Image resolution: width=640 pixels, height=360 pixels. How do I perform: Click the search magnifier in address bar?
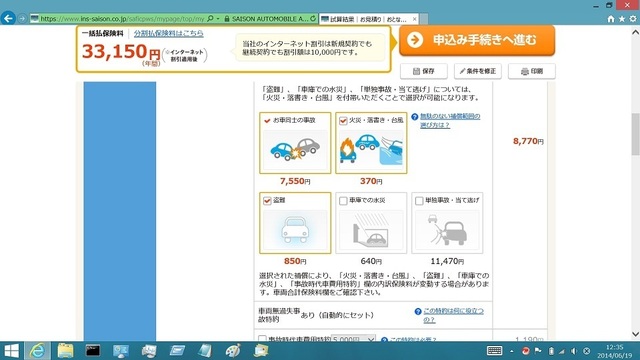coord(210,19)
